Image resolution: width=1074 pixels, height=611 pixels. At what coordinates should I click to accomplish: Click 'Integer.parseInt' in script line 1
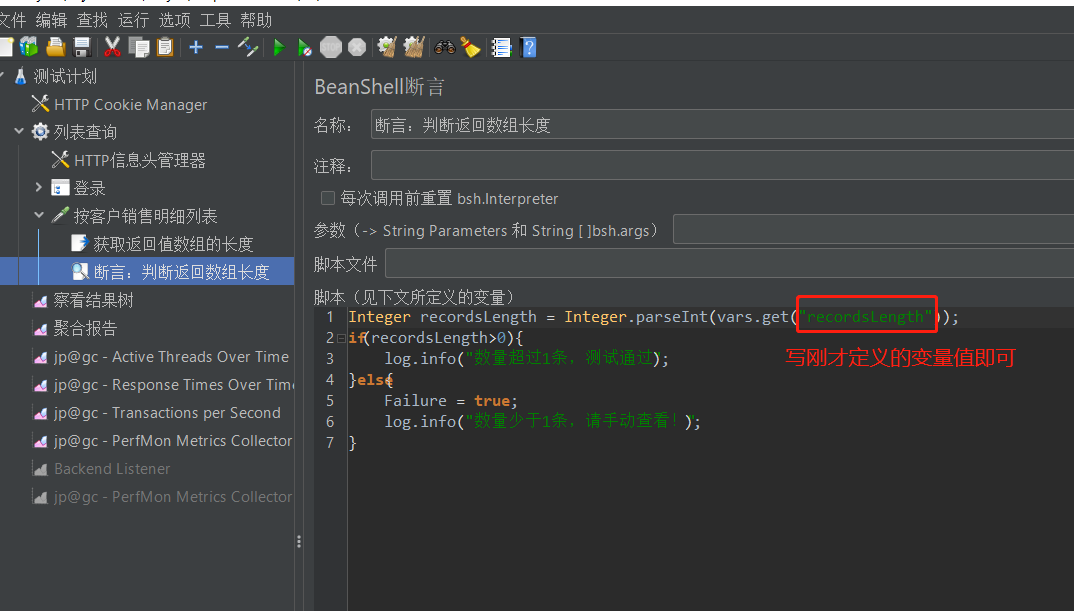click(x=636, y=317)
